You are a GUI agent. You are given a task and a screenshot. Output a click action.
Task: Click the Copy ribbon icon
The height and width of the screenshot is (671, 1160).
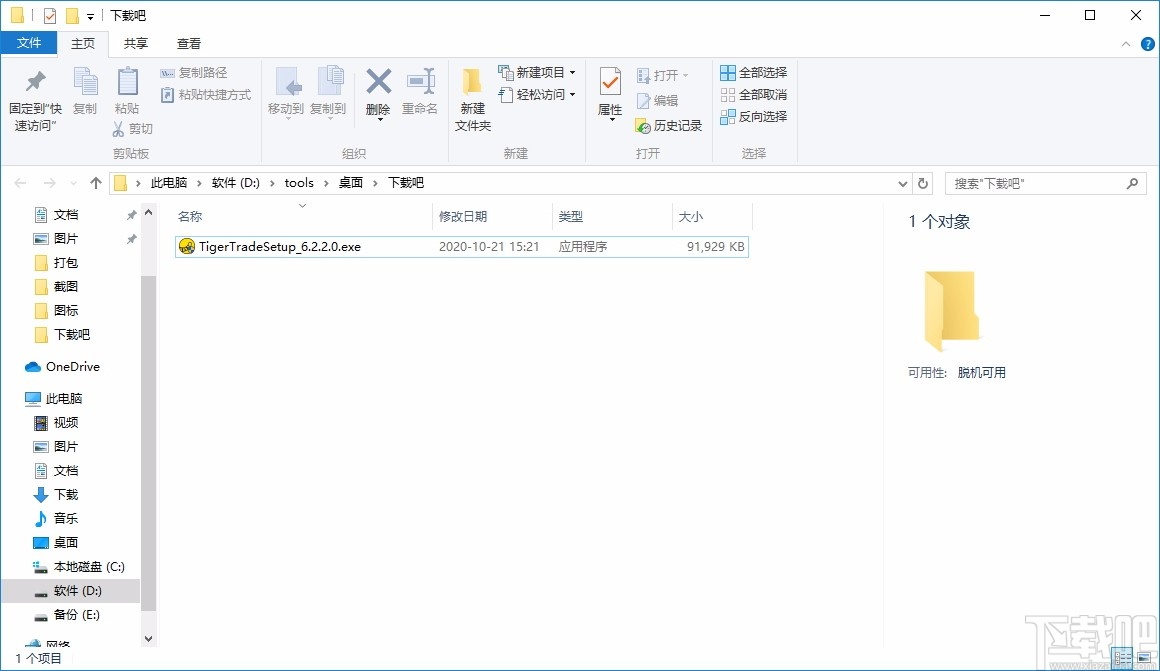pos(85,92)
